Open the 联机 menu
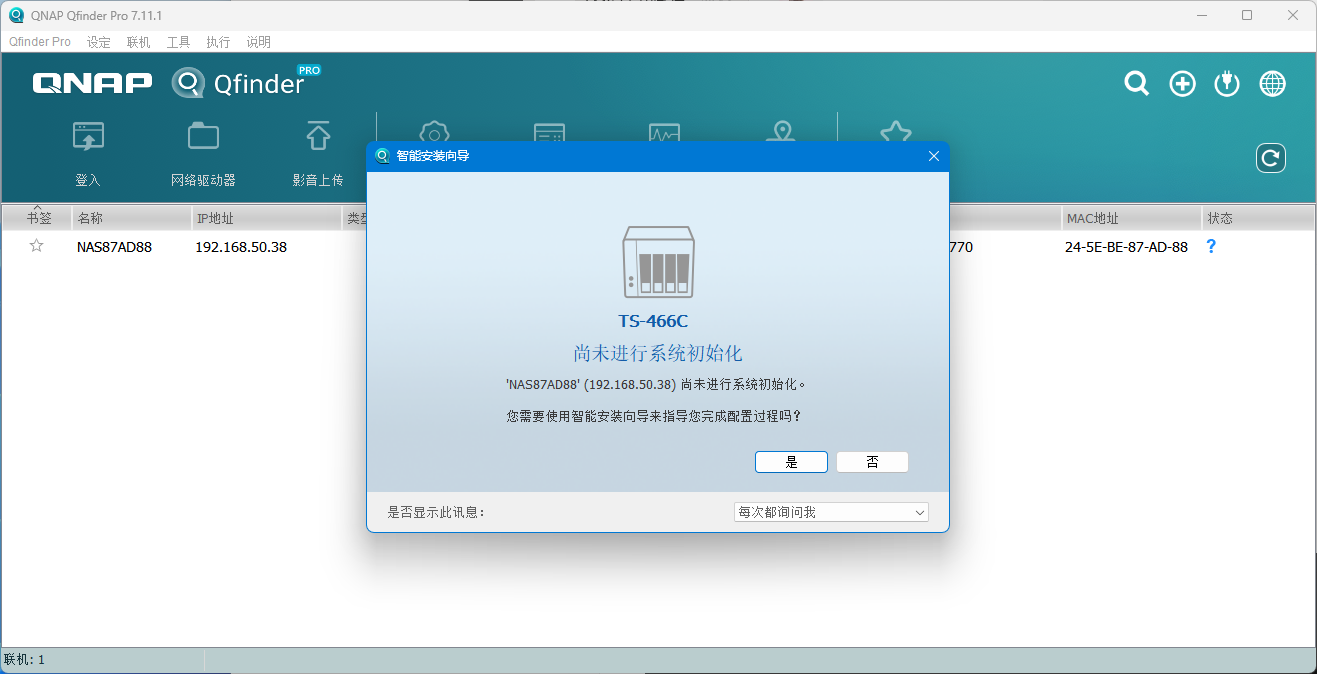 point(138,42)
